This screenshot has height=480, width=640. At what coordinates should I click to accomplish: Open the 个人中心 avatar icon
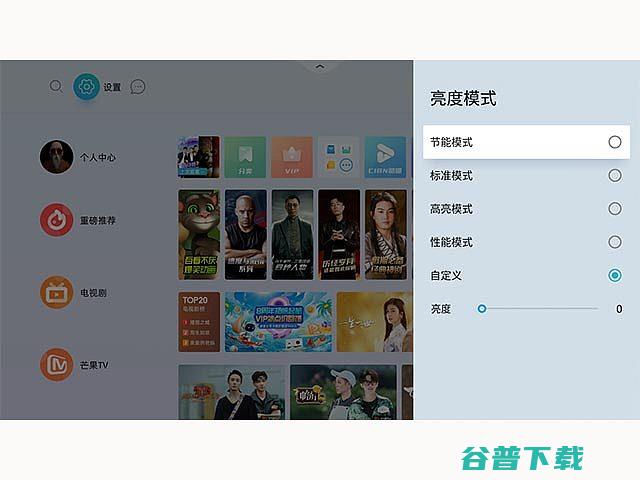[x=56, y=157]
